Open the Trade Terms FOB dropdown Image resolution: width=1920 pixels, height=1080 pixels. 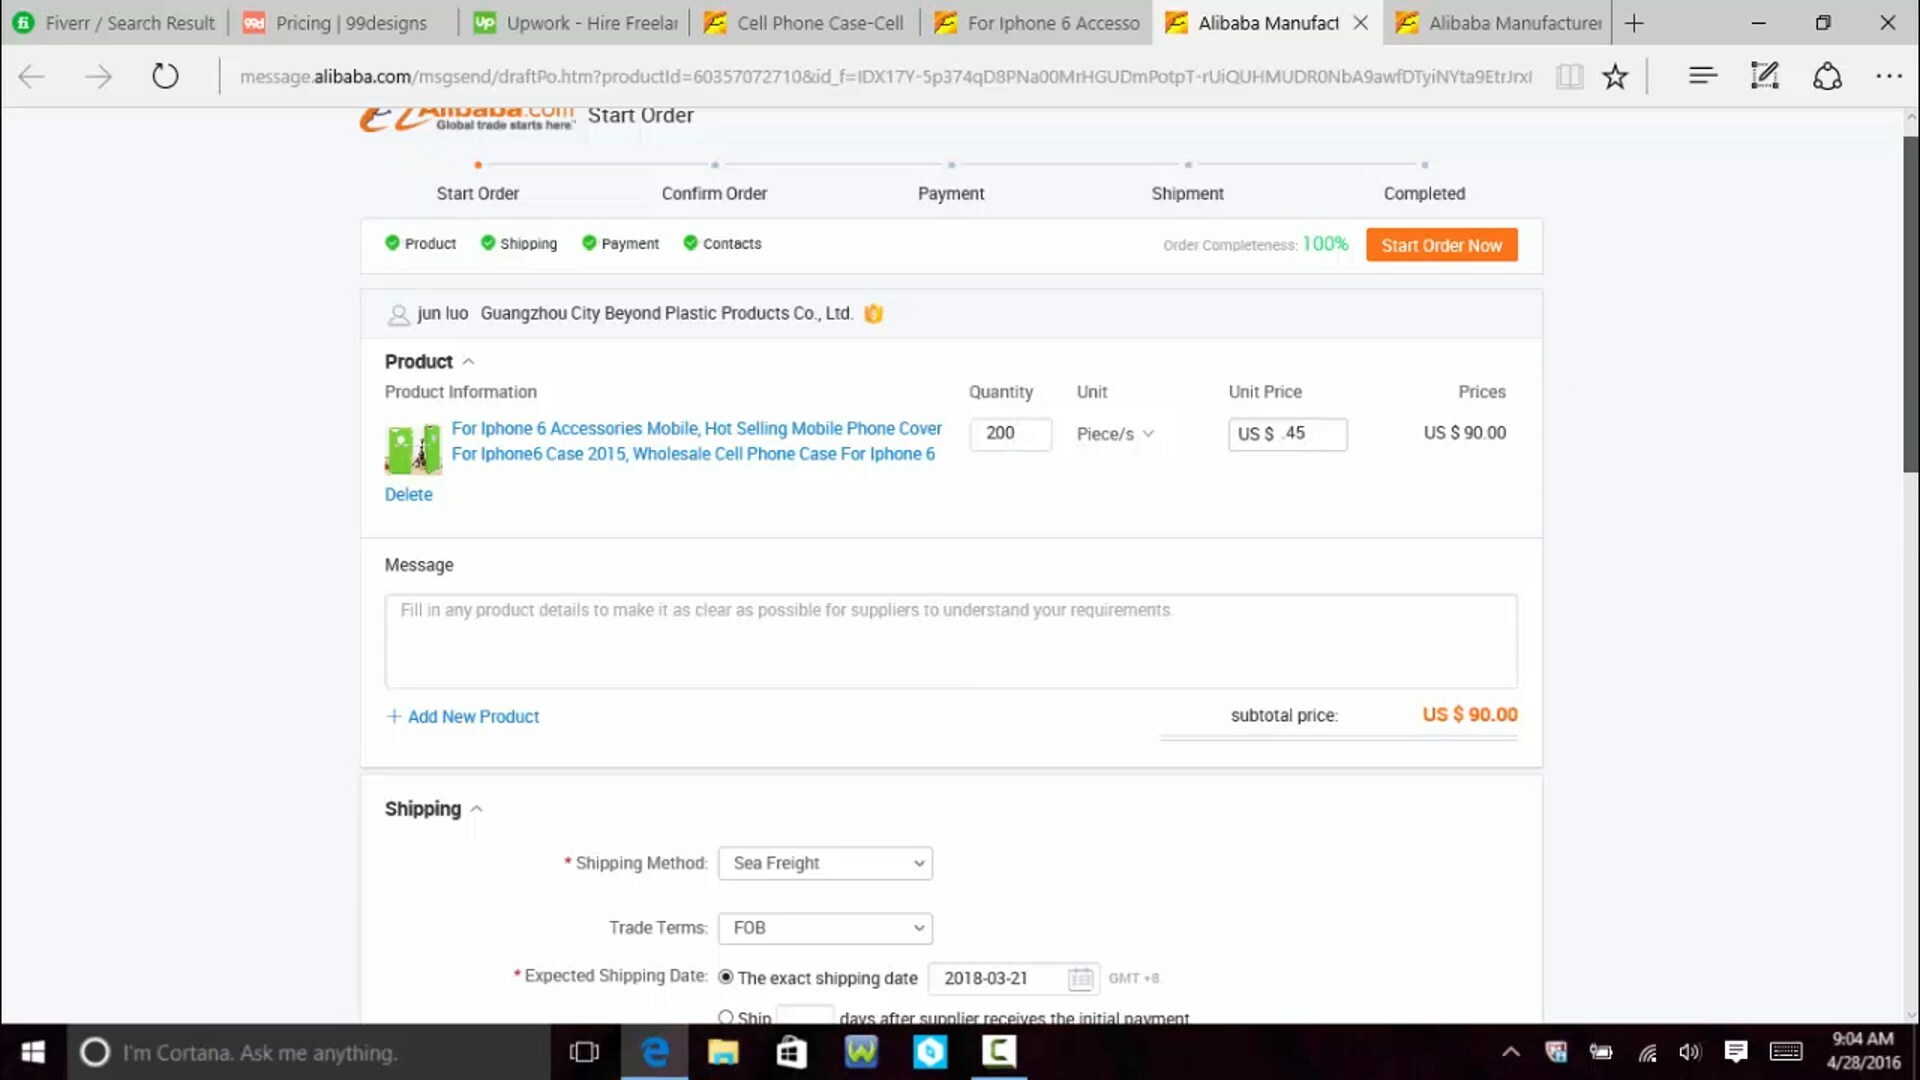(x=825, y=928)
